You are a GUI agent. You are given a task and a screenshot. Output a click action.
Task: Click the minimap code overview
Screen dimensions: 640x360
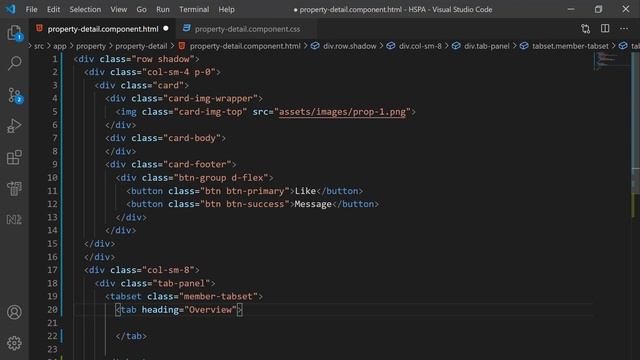611,61
